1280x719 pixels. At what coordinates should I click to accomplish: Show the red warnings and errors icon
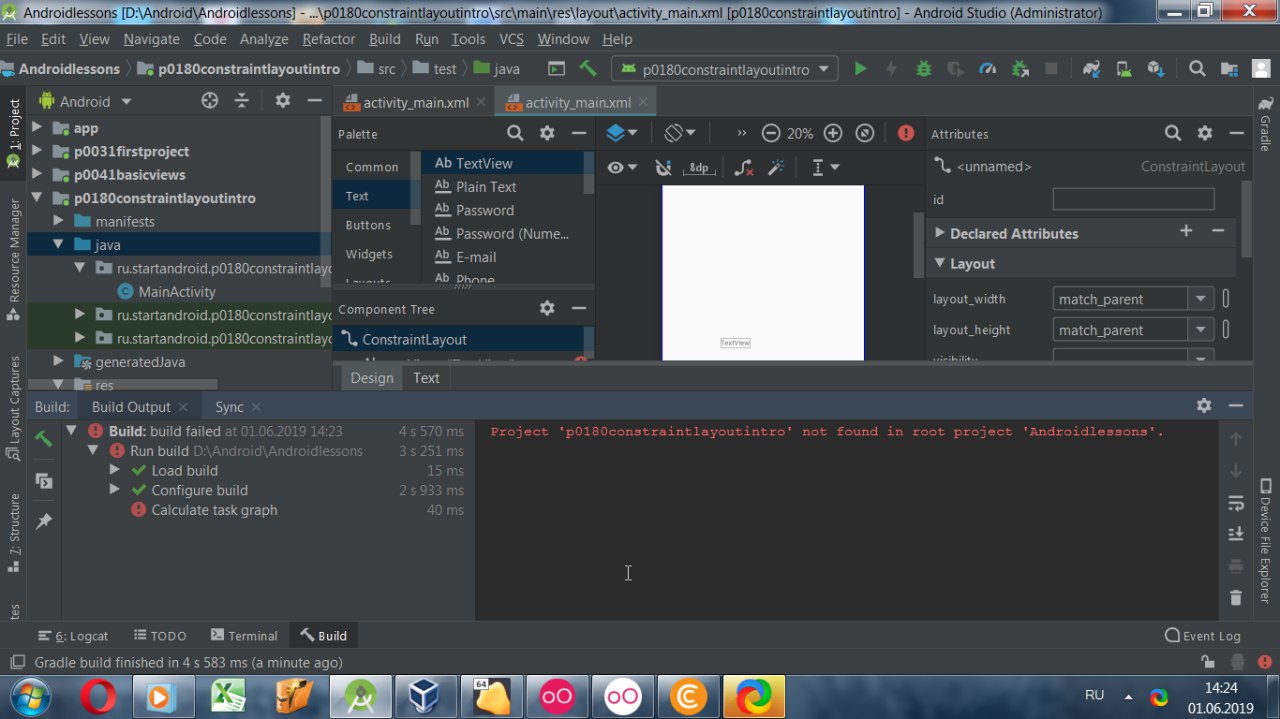tap(906, 133)
